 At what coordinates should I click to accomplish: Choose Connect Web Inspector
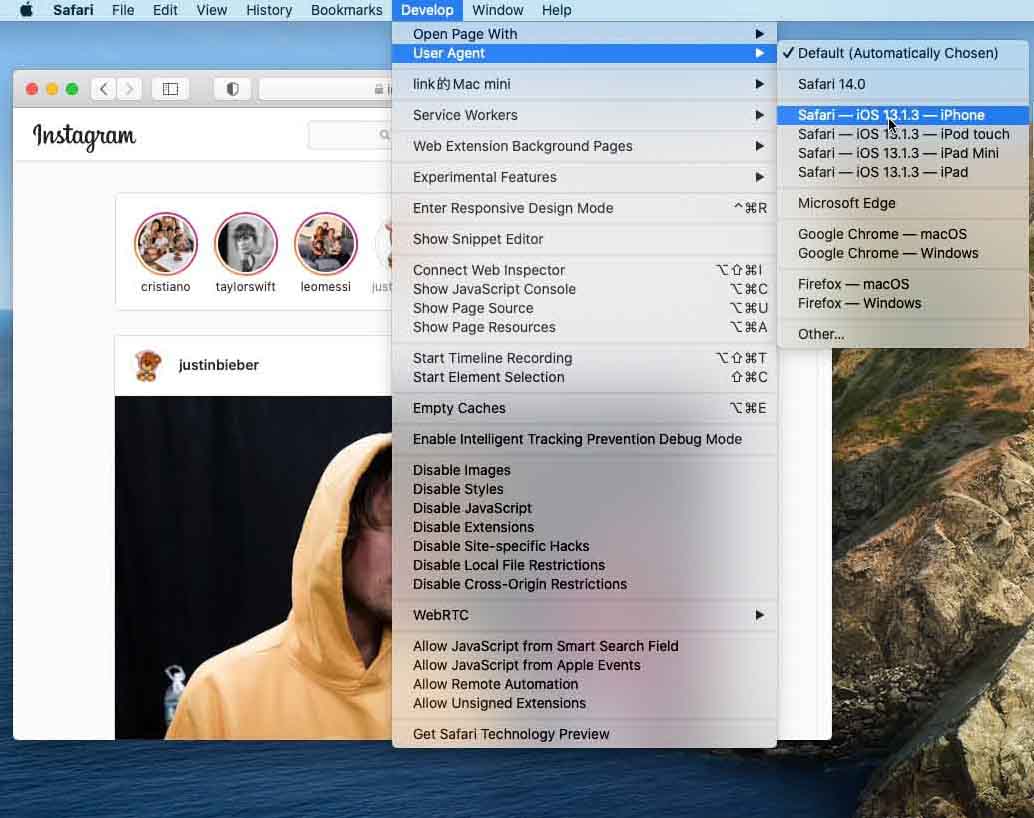(584, 270)
